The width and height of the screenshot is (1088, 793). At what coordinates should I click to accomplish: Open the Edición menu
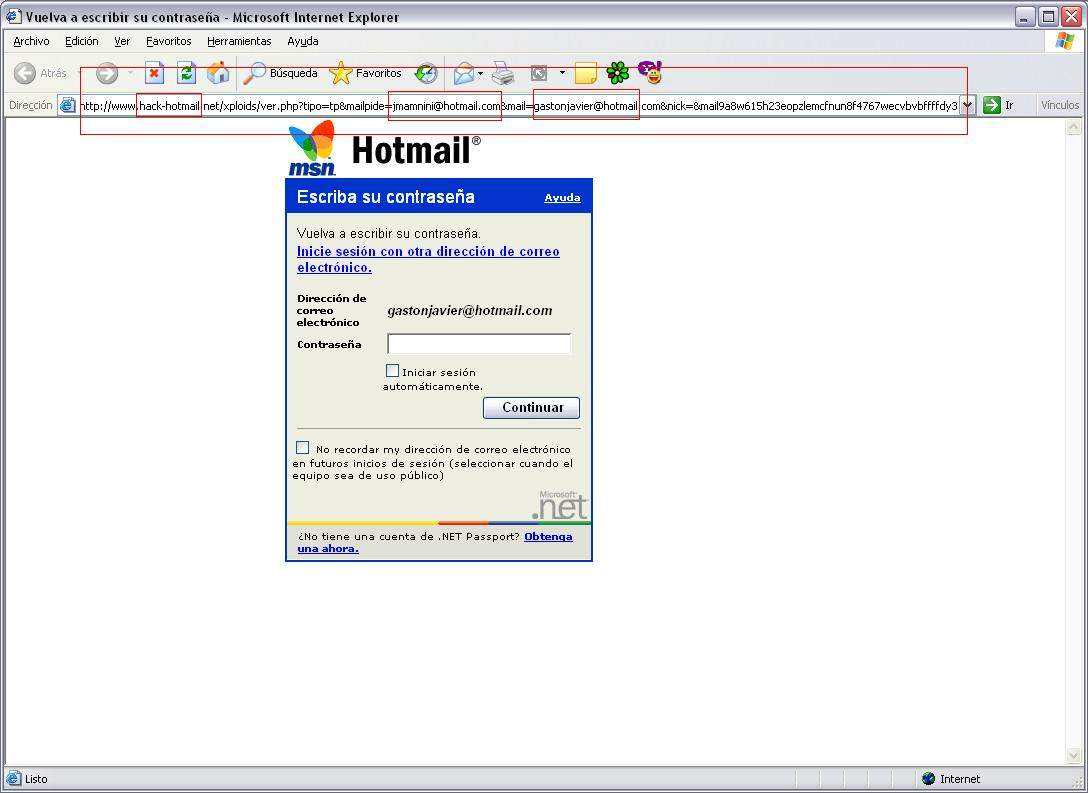[x=82, y=41]
